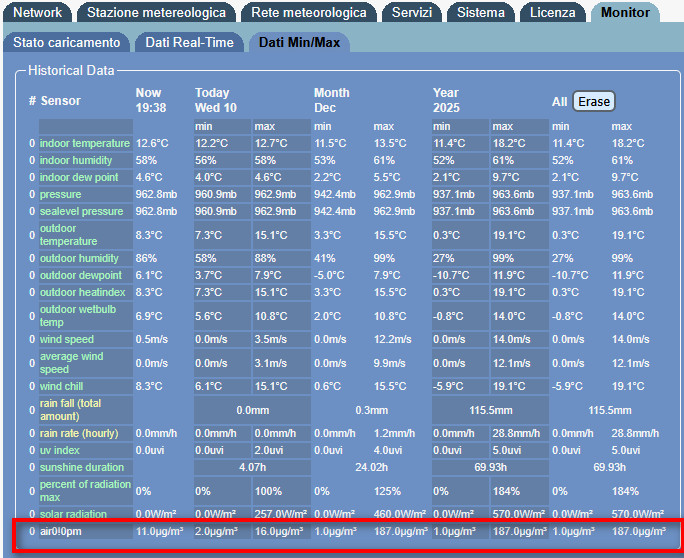Go to the Servizi tab
The width and height of the screenshot is (684, 558).
(x=412, y=13)
